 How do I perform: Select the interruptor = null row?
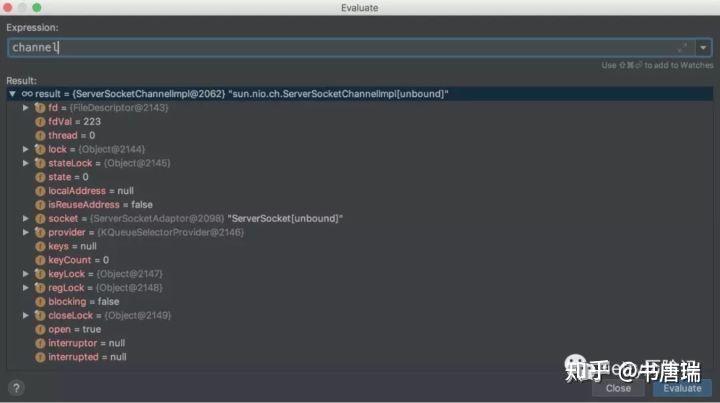(x=360, y=343)
